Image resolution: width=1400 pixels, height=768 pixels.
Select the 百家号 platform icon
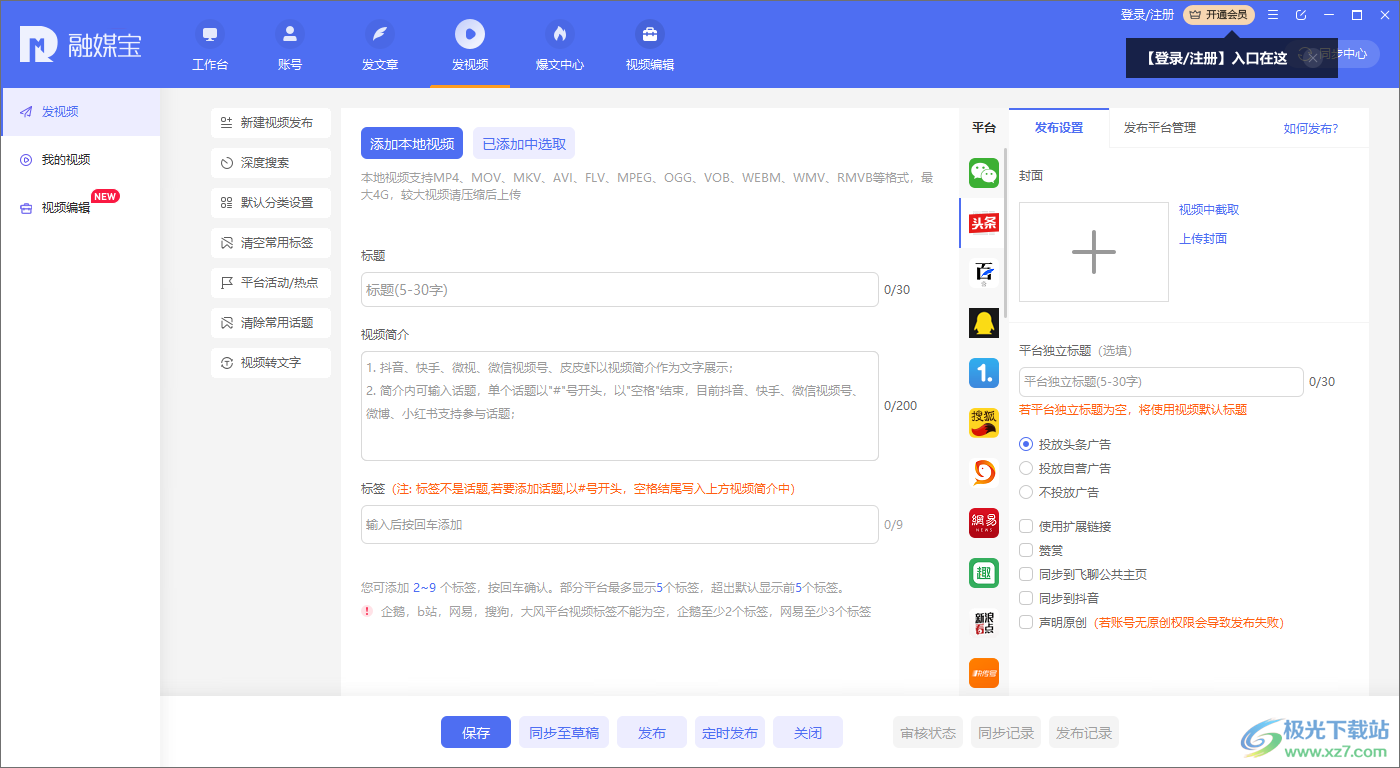[984, 273]
